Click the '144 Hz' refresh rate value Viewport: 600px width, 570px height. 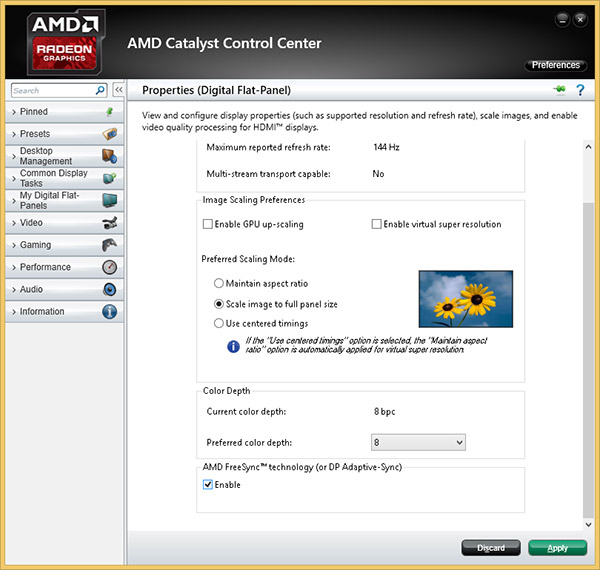point(386,147)
